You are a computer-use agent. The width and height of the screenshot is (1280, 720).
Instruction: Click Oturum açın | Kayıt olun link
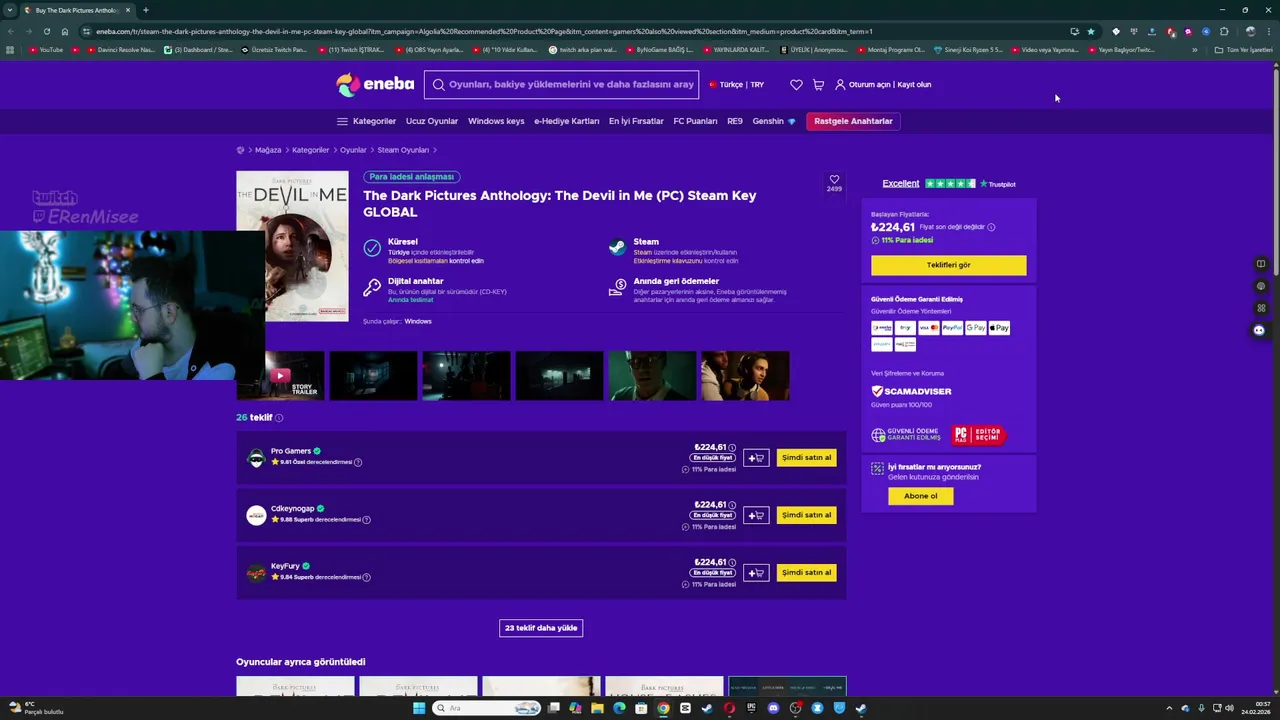click(883, 85)
